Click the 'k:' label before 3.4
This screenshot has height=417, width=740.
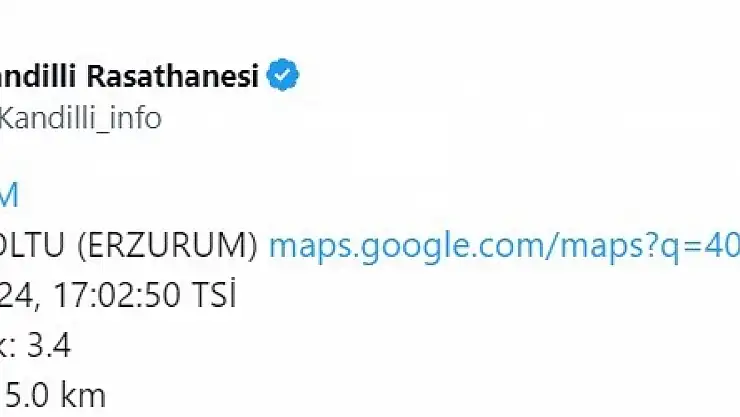tap(9, 346)
